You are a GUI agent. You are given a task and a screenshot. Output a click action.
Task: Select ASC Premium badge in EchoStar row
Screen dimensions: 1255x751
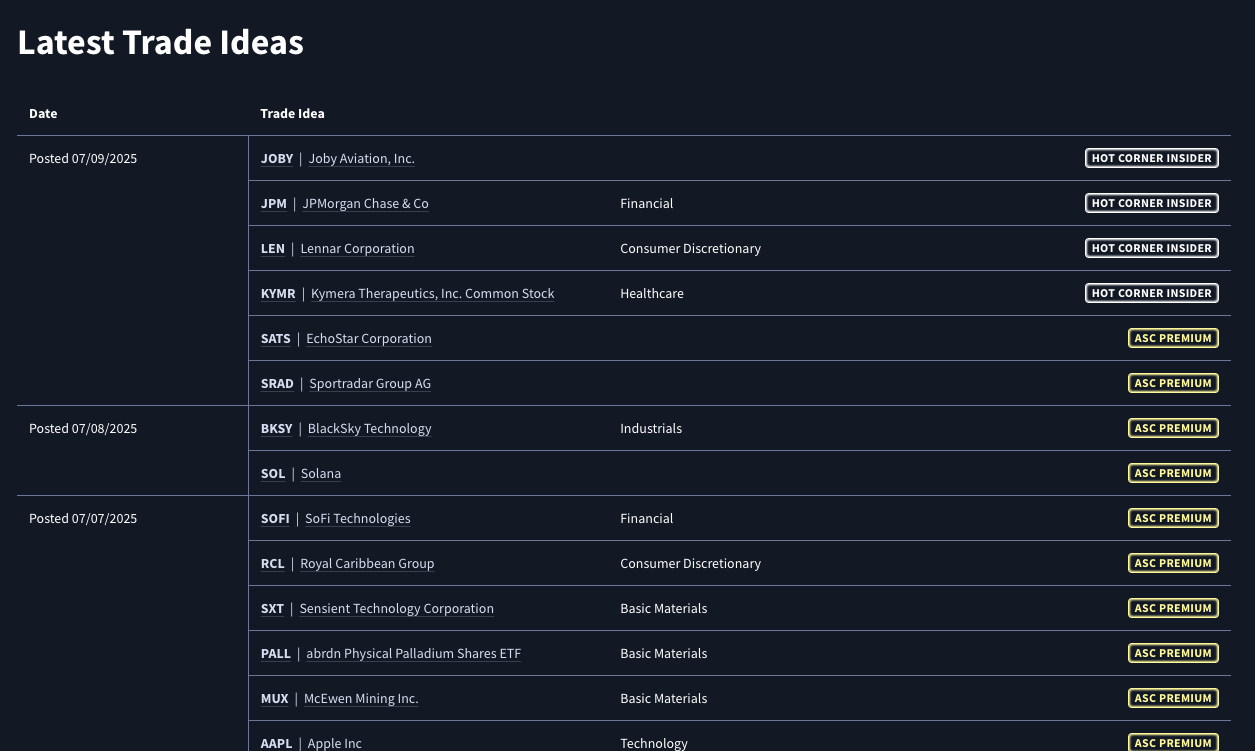pos(1173,338)
